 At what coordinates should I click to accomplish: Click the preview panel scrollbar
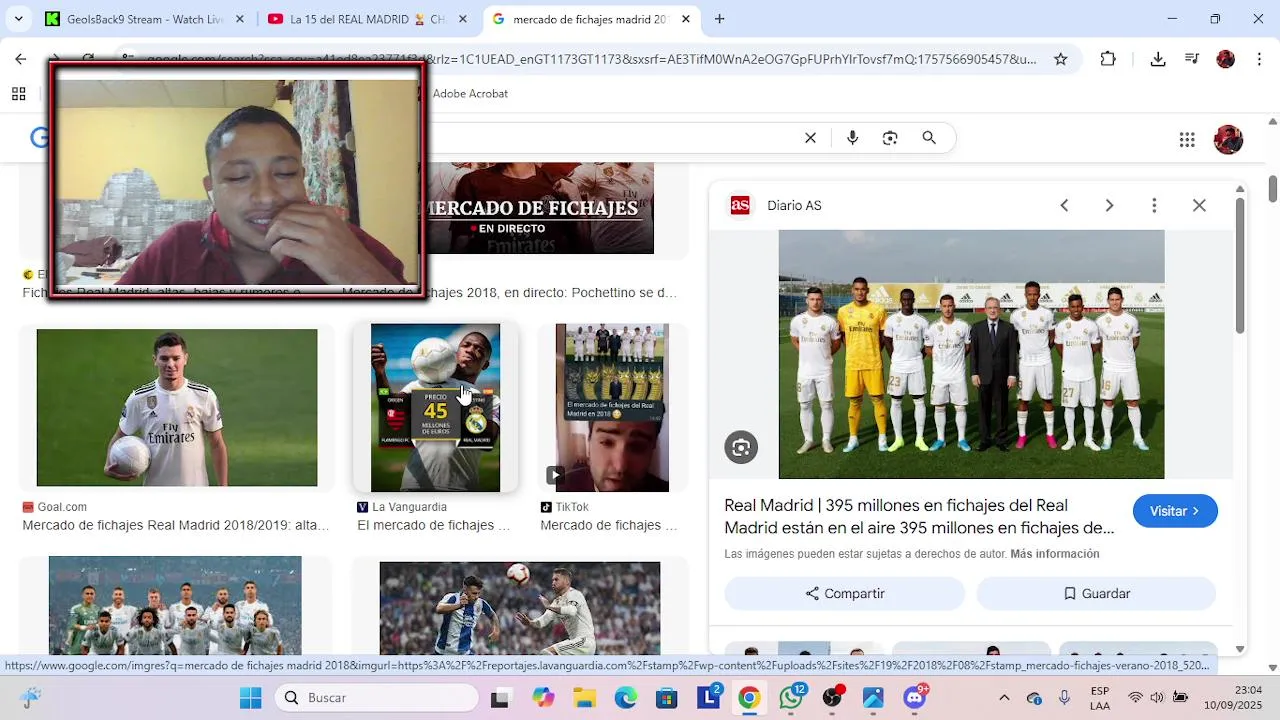1240,265
